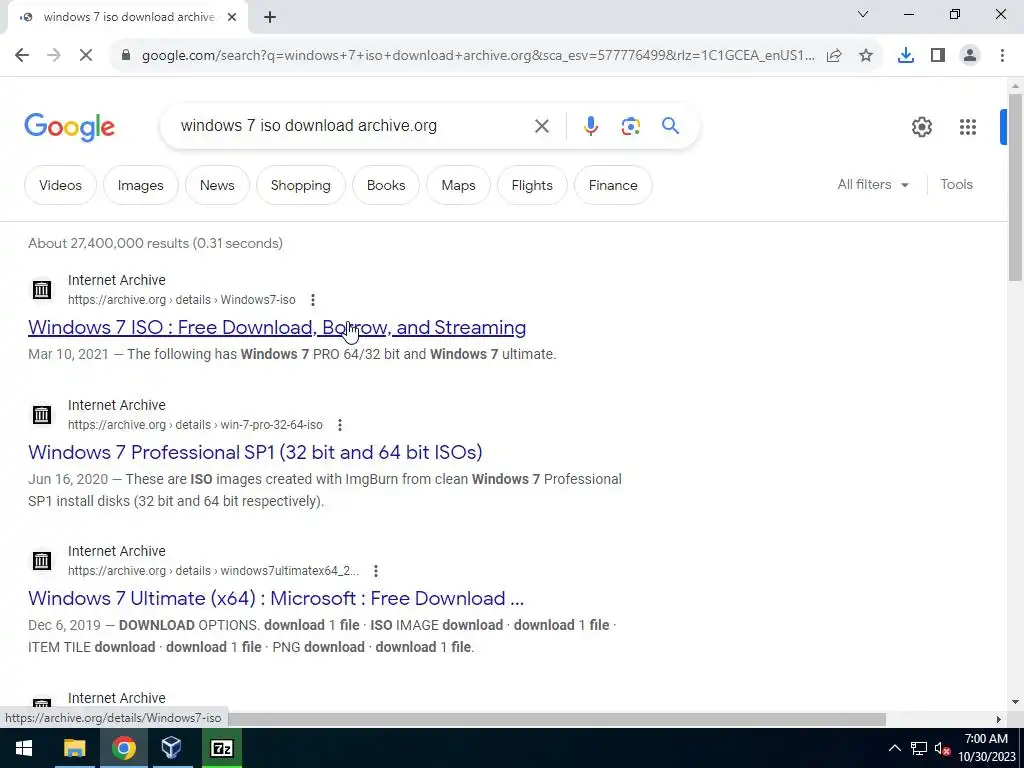Click Internet Archive favicon of Professional SP1 result
This screenshot has width=1024, height=768.
point(42,415)
